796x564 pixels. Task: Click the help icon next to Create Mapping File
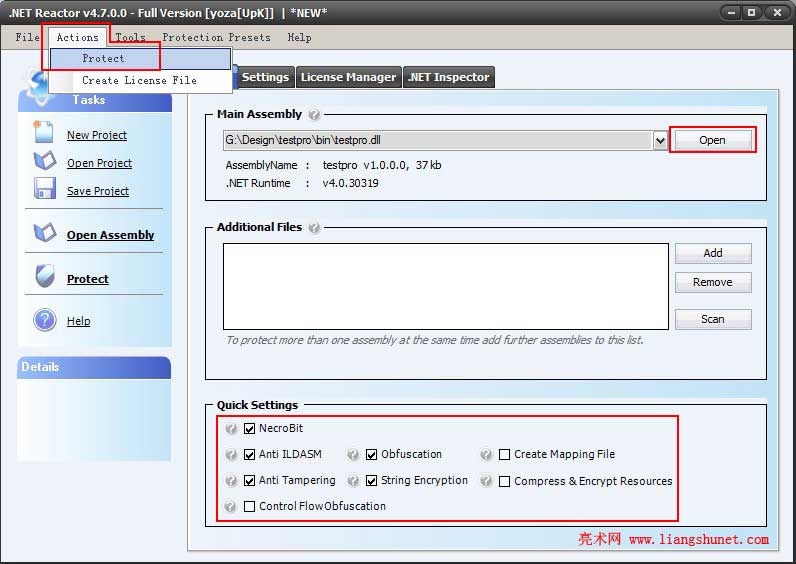486,455
